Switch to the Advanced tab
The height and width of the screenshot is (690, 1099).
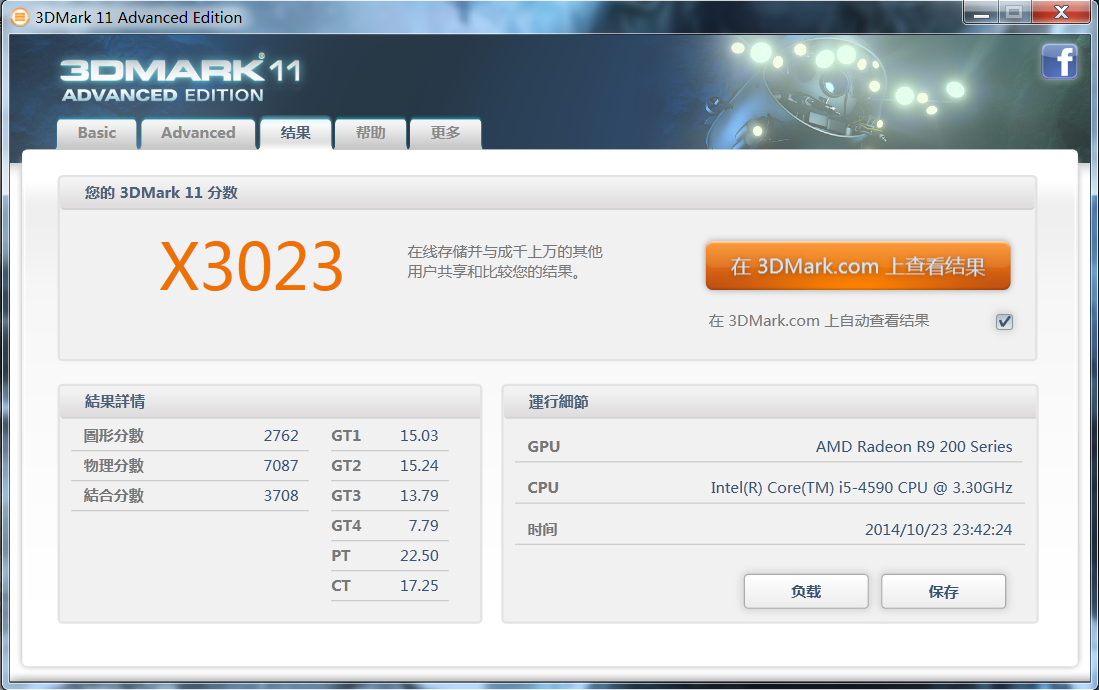point(198,133)
